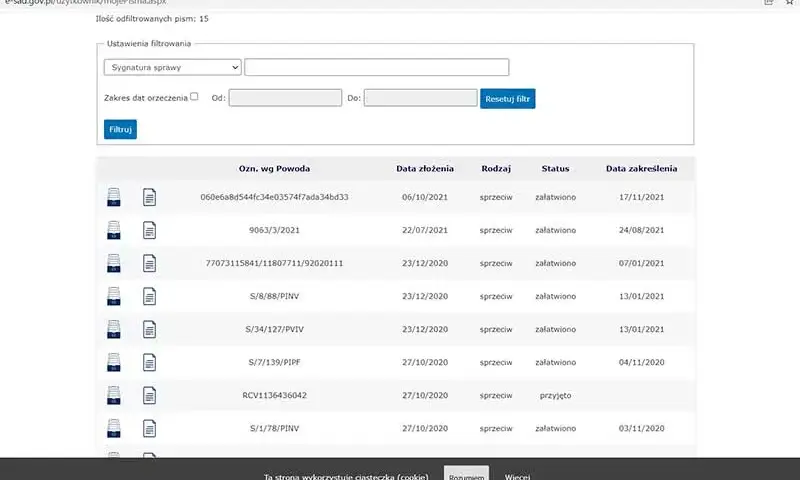The width and height of the screenshot is (800, 480).
Task: Click the filter text input field
Action: pos(377,67)
